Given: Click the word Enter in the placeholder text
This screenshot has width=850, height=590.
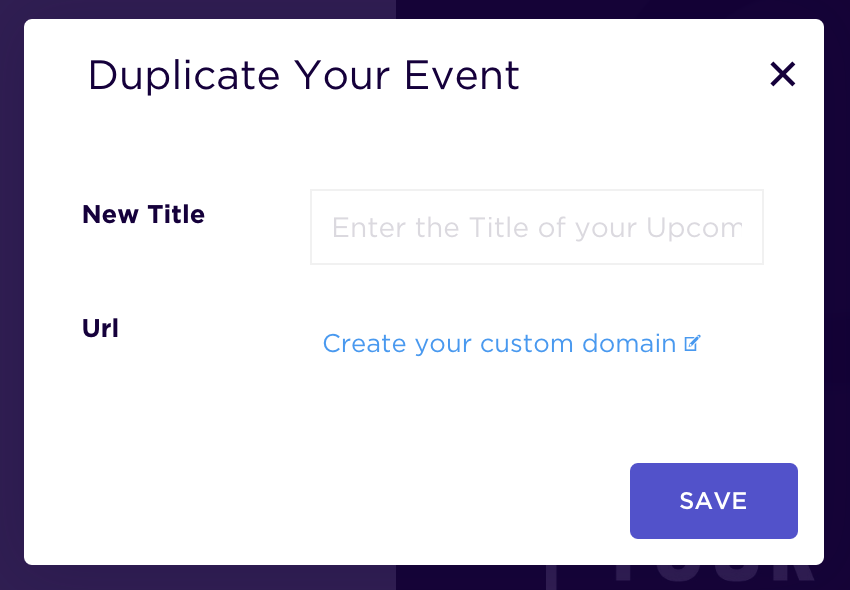Looking at the screenshot, I should (370, 228).
